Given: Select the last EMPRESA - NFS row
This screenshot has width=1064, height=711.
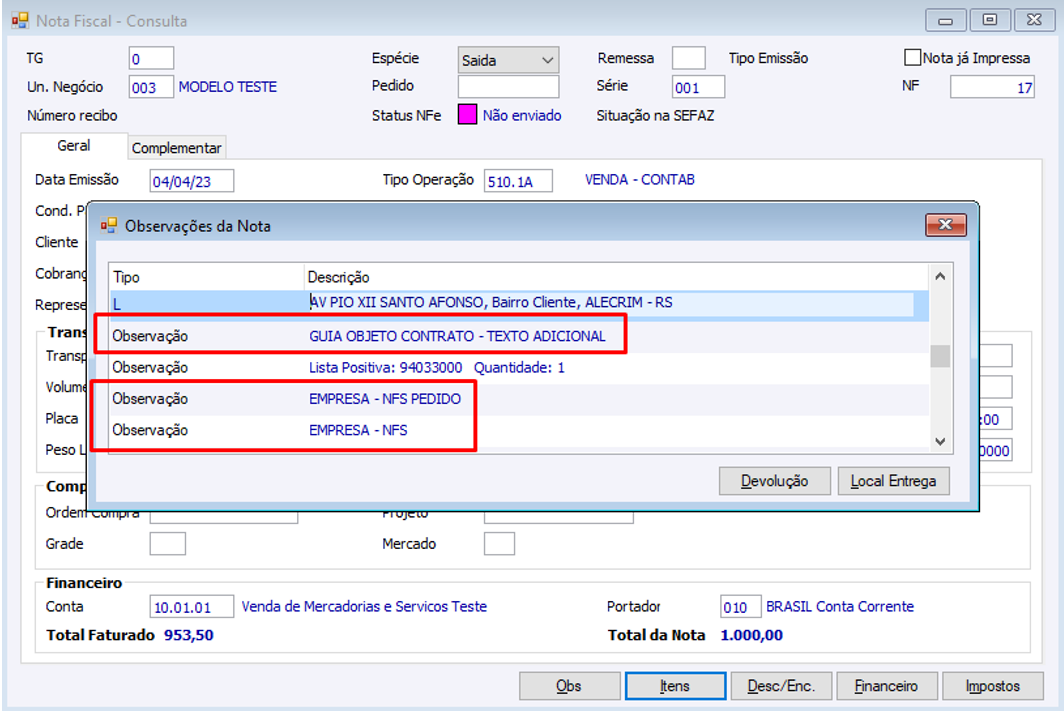Looking at the screenshot, I should click(x=519, y=430).
